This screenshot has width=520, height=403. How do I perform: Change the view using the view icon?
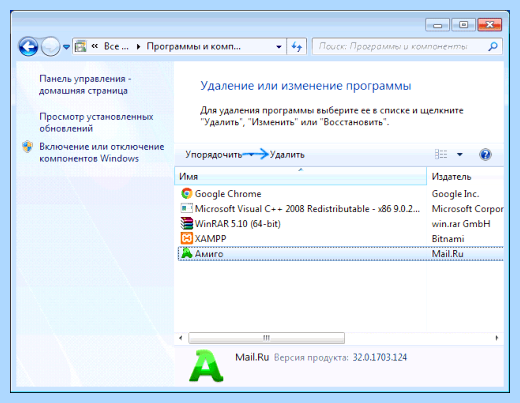pyautogui.click(x=441, y=154)
